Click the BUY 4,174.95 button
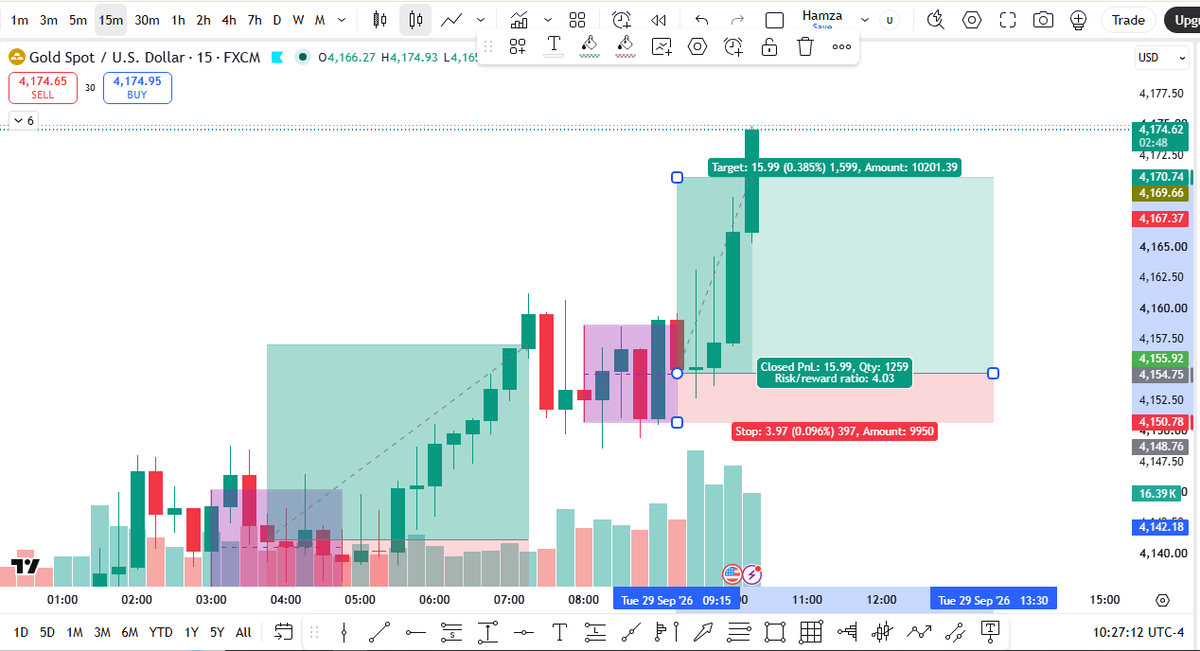The image size is (1200, 651). 137,88
